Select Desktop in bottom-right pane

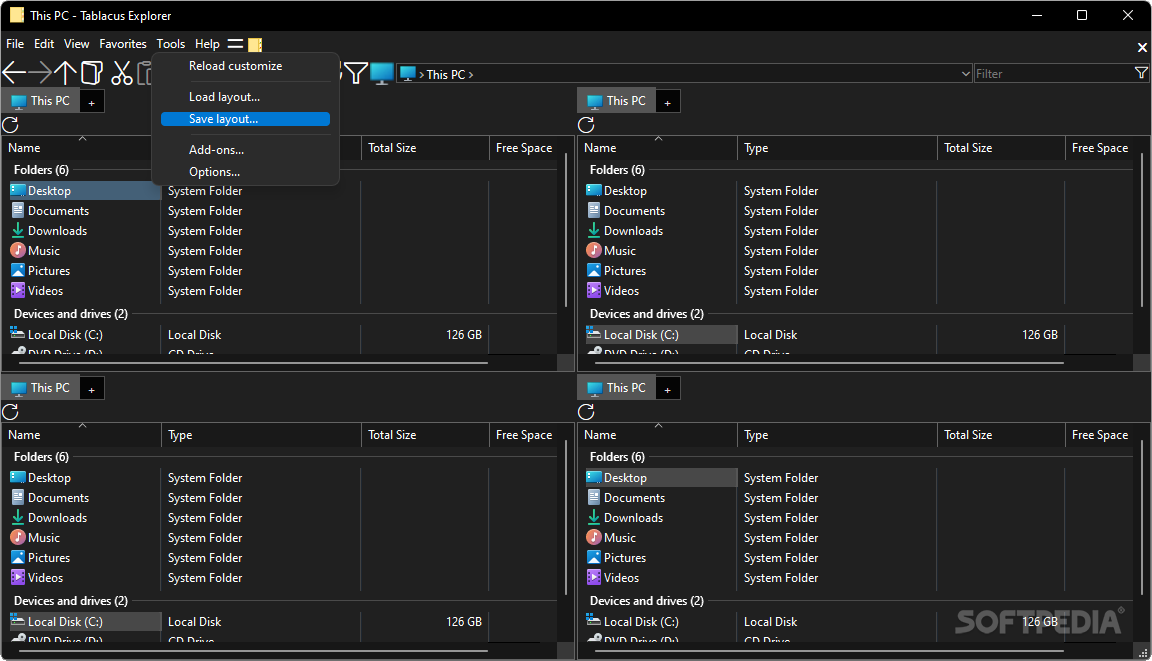[661, 477]
